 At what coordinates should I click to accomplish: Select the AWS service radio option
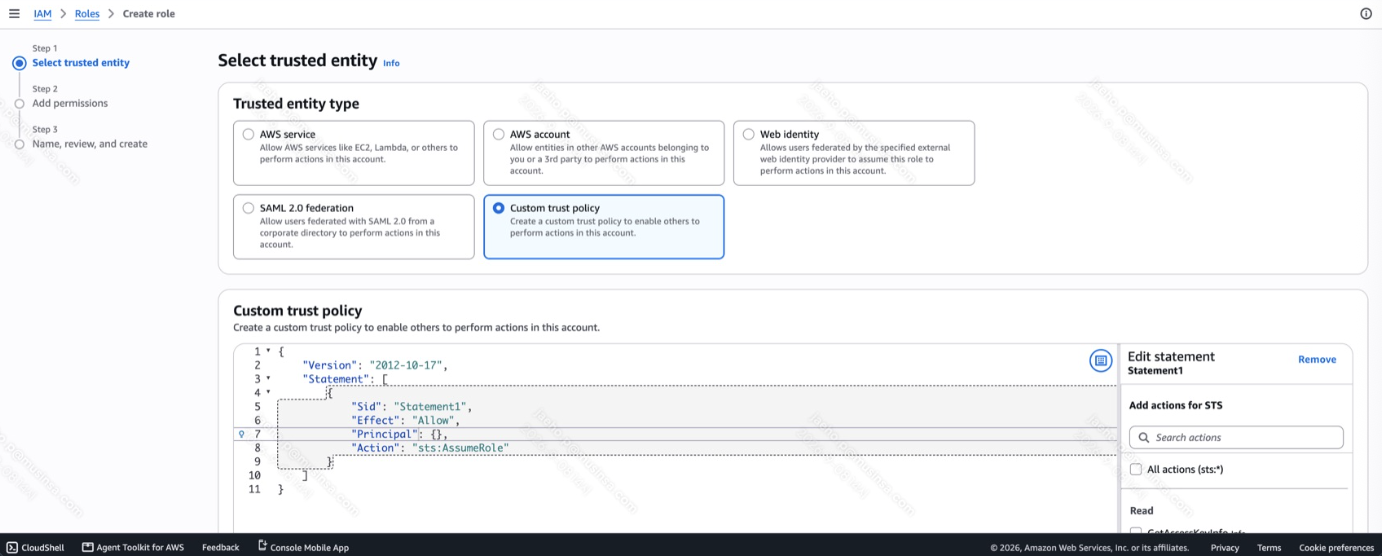point(248,134)
